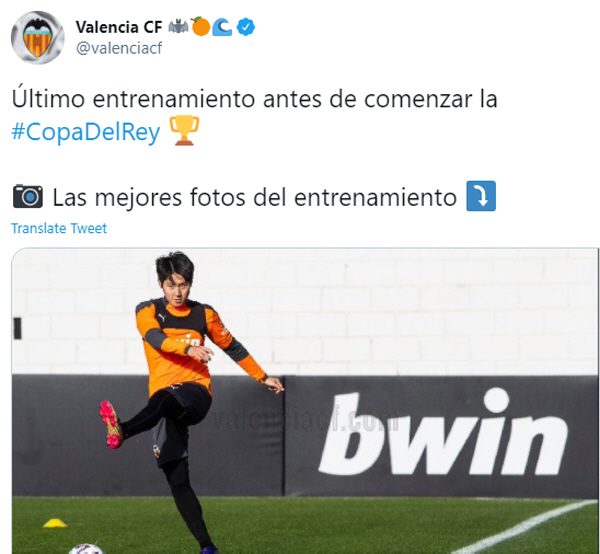The width and height of the screenshot is (600, 554).
Task: Open the Valencia CF display name
Action: tap(119, 27)
